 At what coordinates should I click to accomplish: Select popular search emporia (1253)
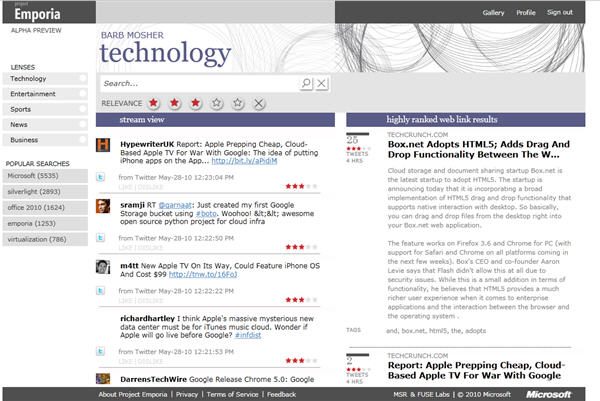(x=45, y=223)
